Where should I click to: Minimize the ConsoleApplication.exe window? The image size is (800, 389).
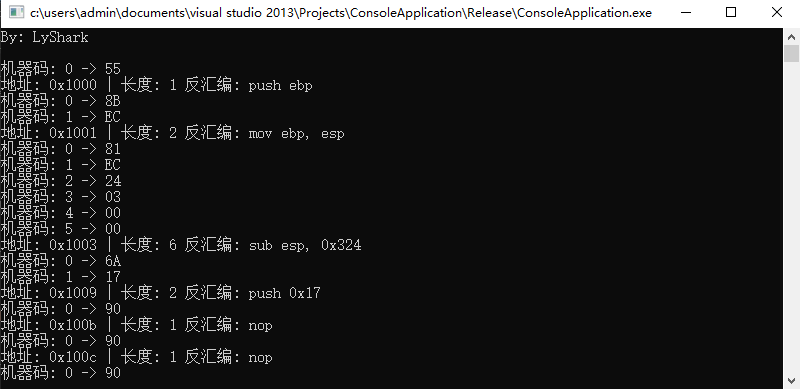(x=685, y=13)
